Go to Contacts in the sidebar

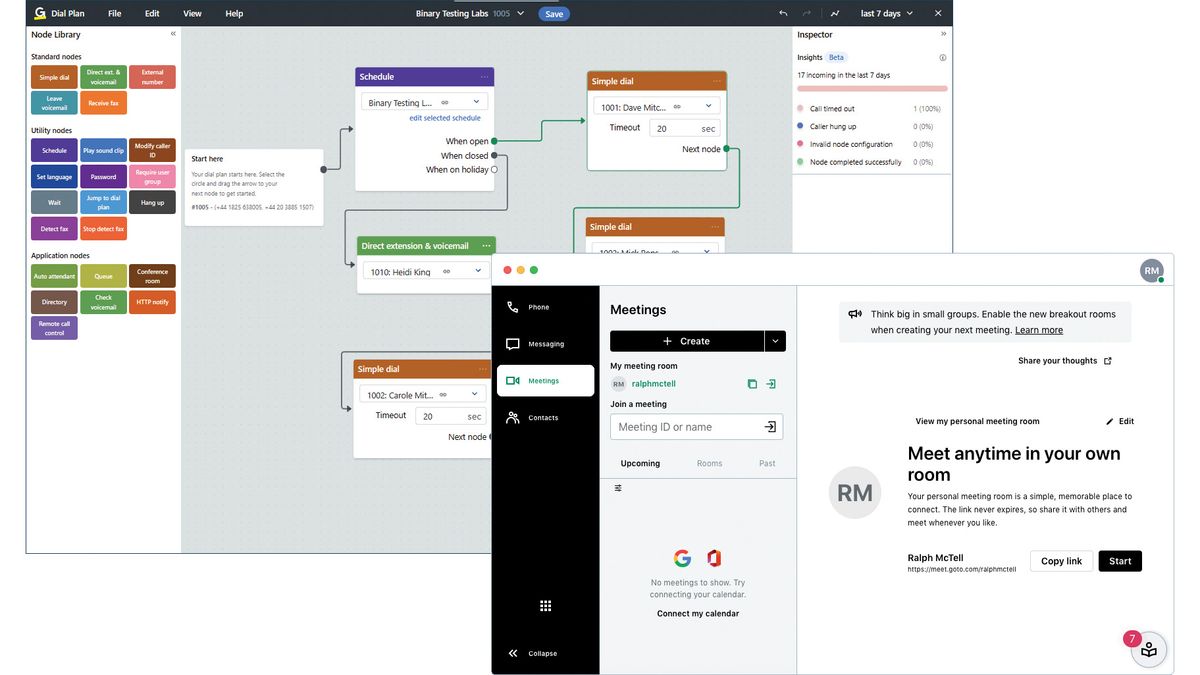(x=546, y=418)
